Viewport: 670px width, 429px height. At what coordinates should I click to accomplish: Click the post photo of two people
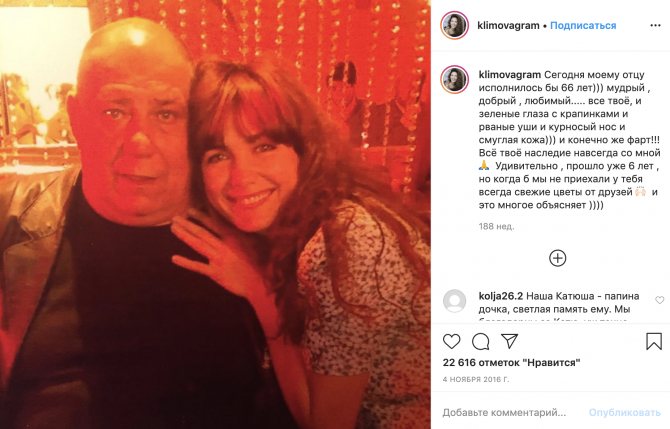[215, 215]
